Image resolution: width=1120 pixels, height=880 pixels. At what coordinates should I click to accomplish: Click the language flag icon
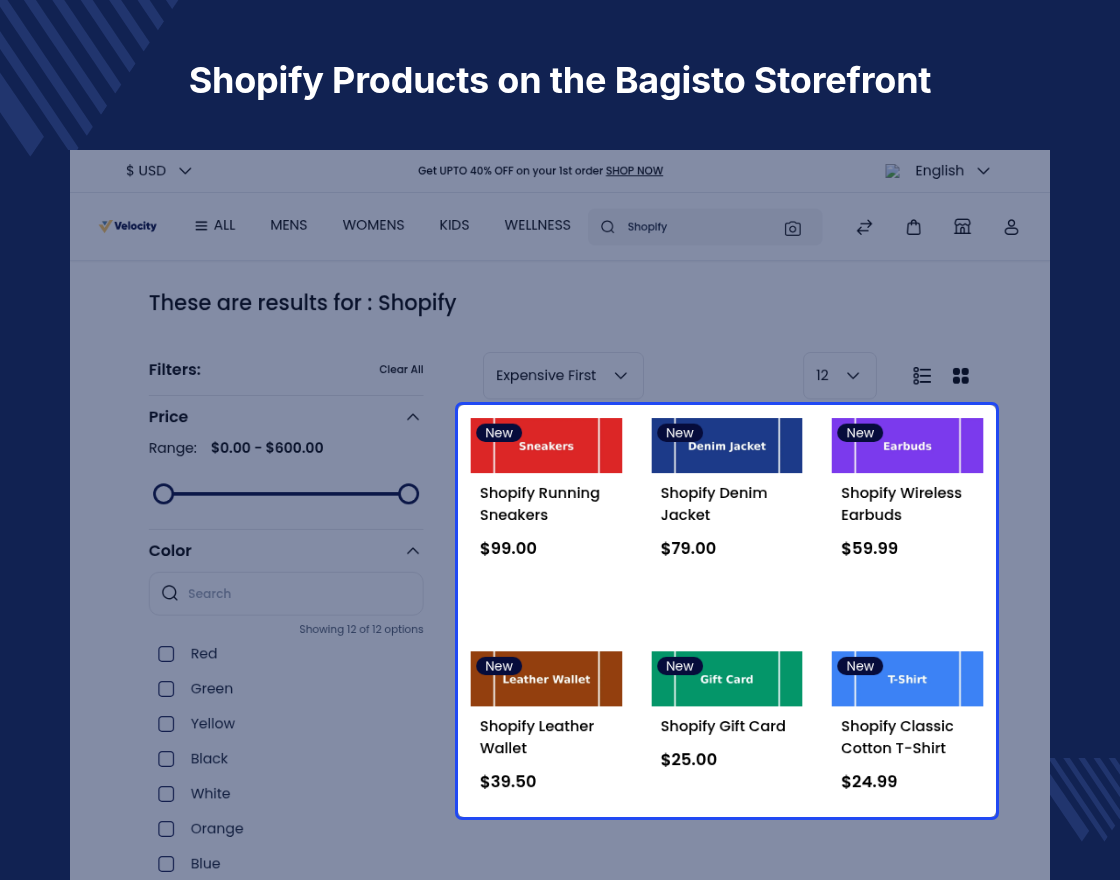[892, 171]
